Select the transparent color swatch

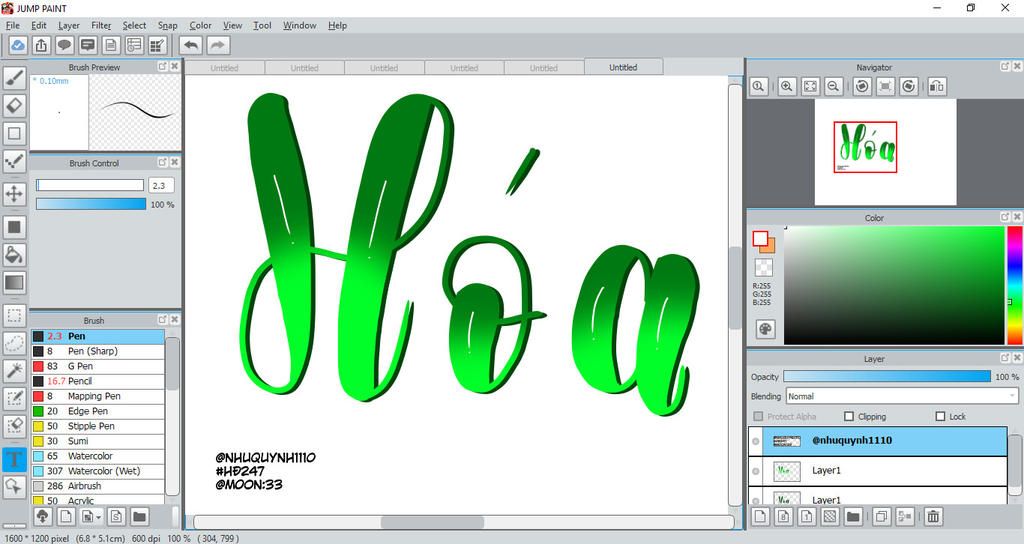click(763, 267)
